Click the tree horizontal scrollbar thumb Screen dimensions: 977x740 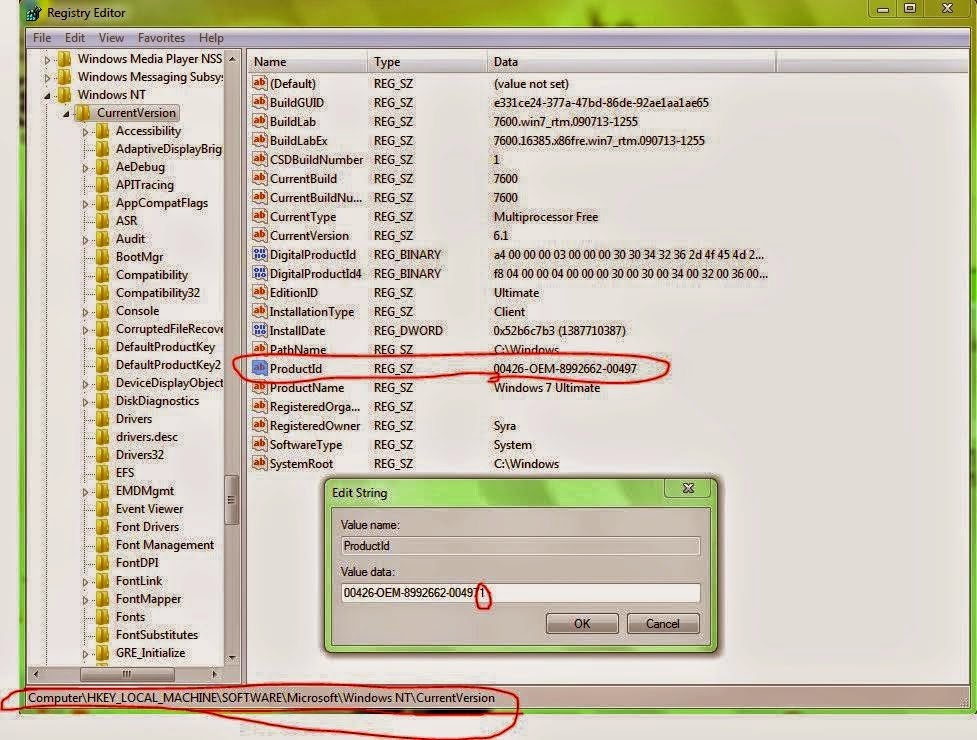point(127,674)
